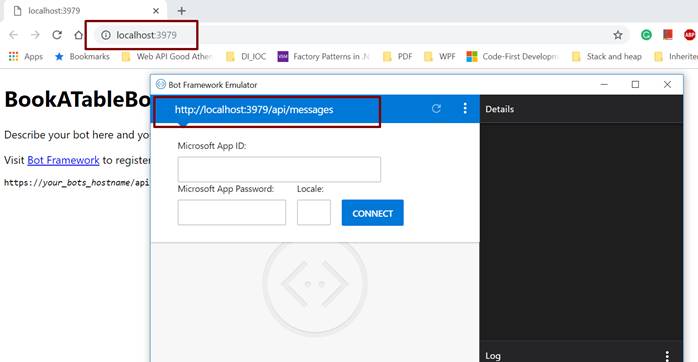
Task: Click the Locale input field
Action: click(314, 212)
